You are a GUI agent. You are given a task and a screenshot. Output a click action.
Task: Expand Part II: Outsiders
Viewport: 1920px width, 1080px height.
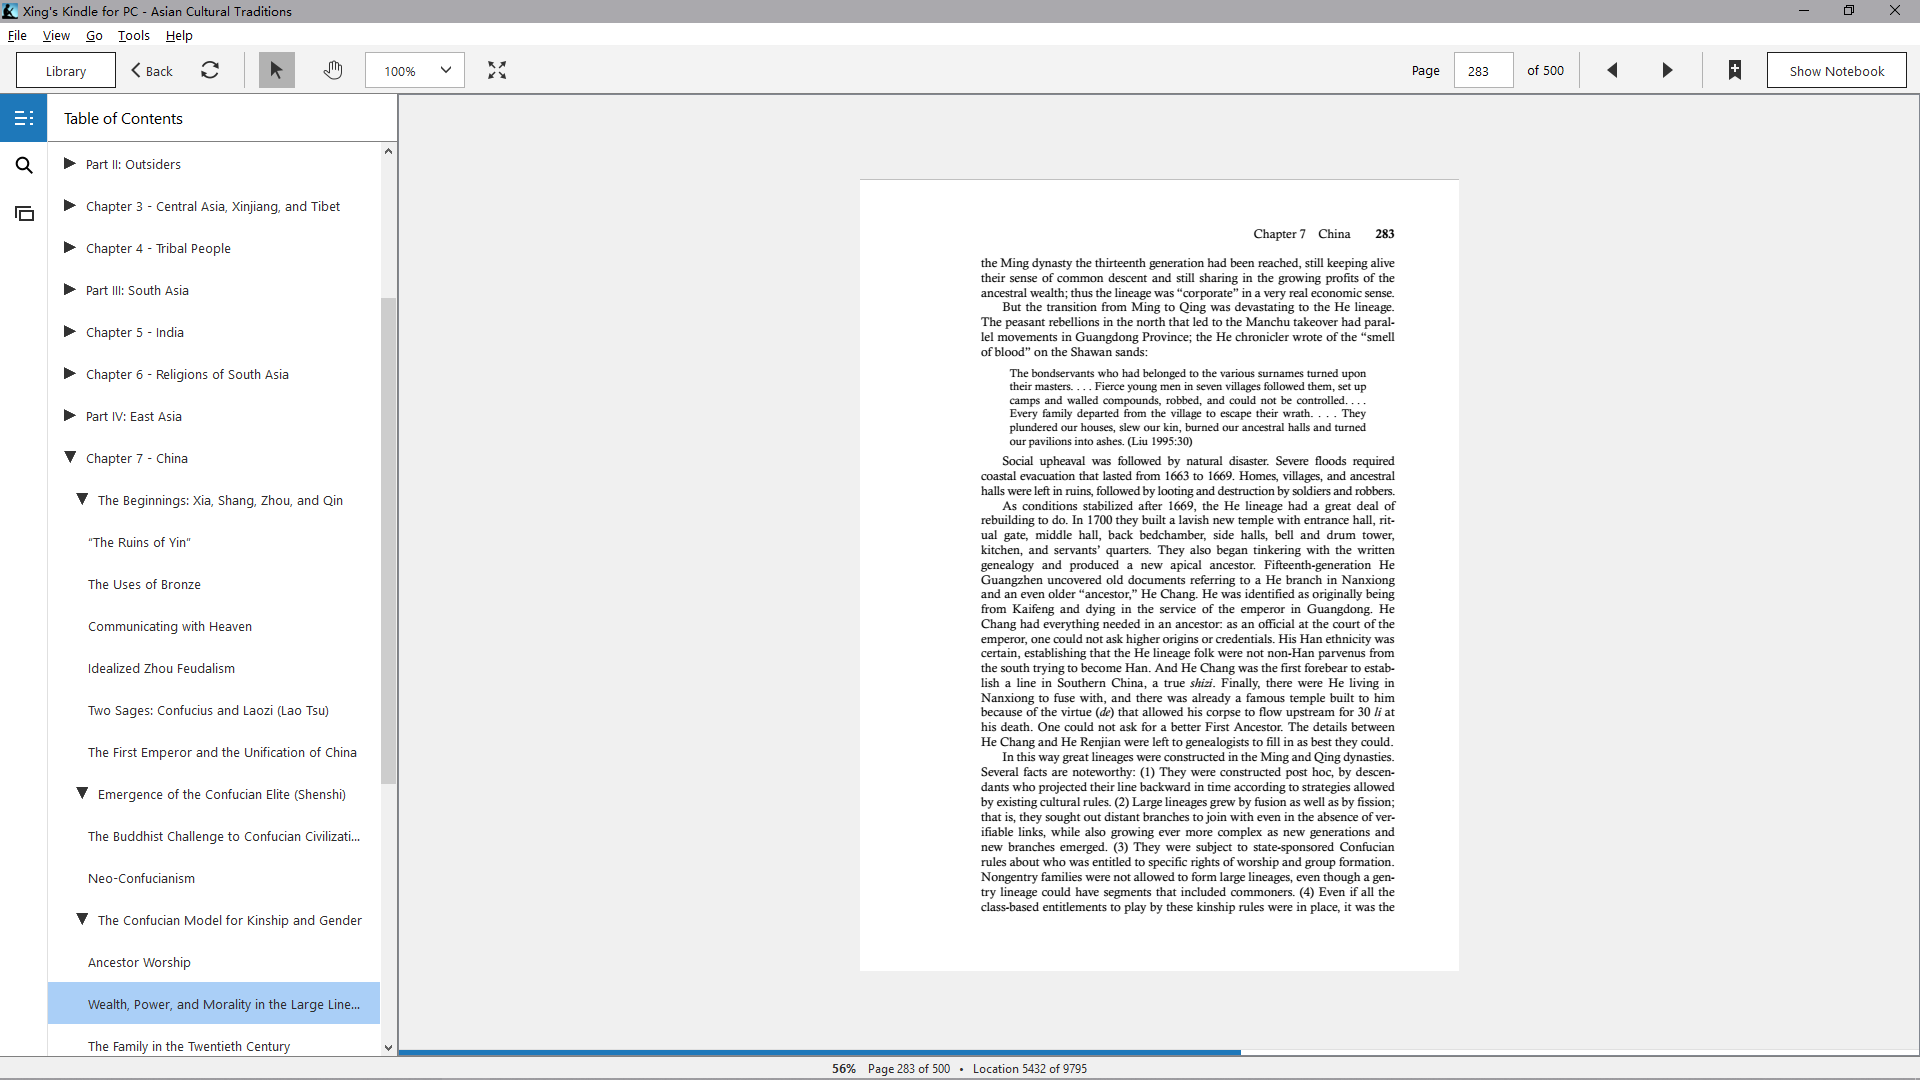pyautogui.click(x=70, y=163)
